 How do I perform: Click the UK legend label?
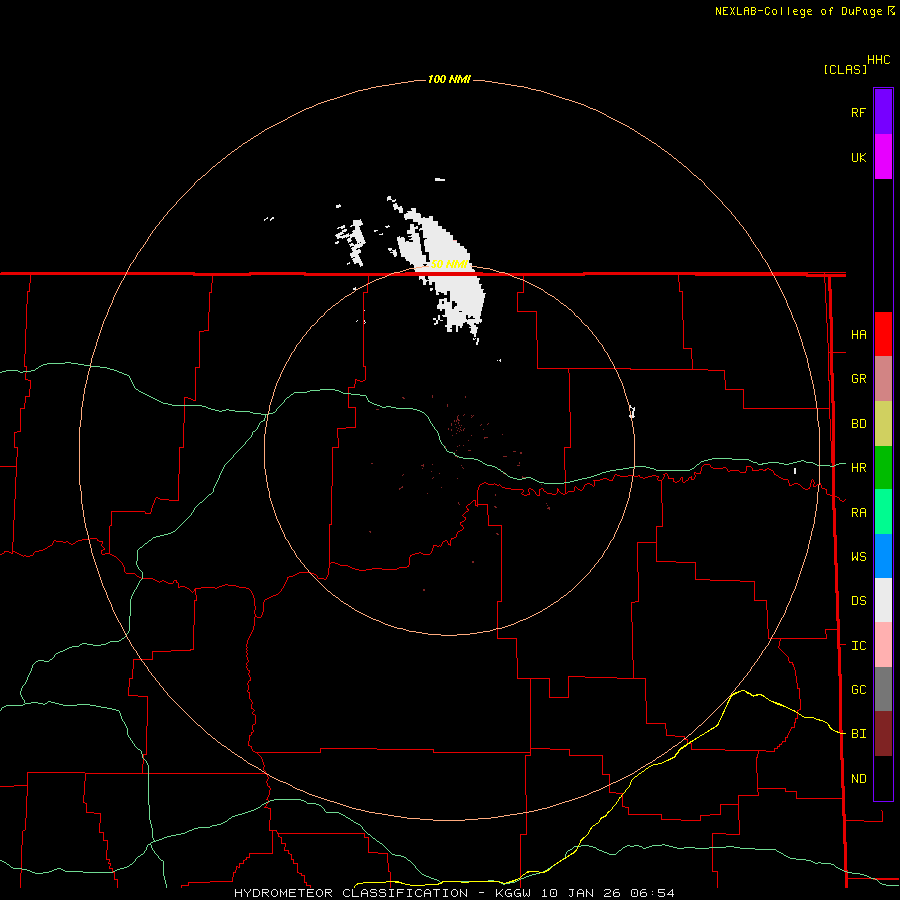click(x=858, y=157)
